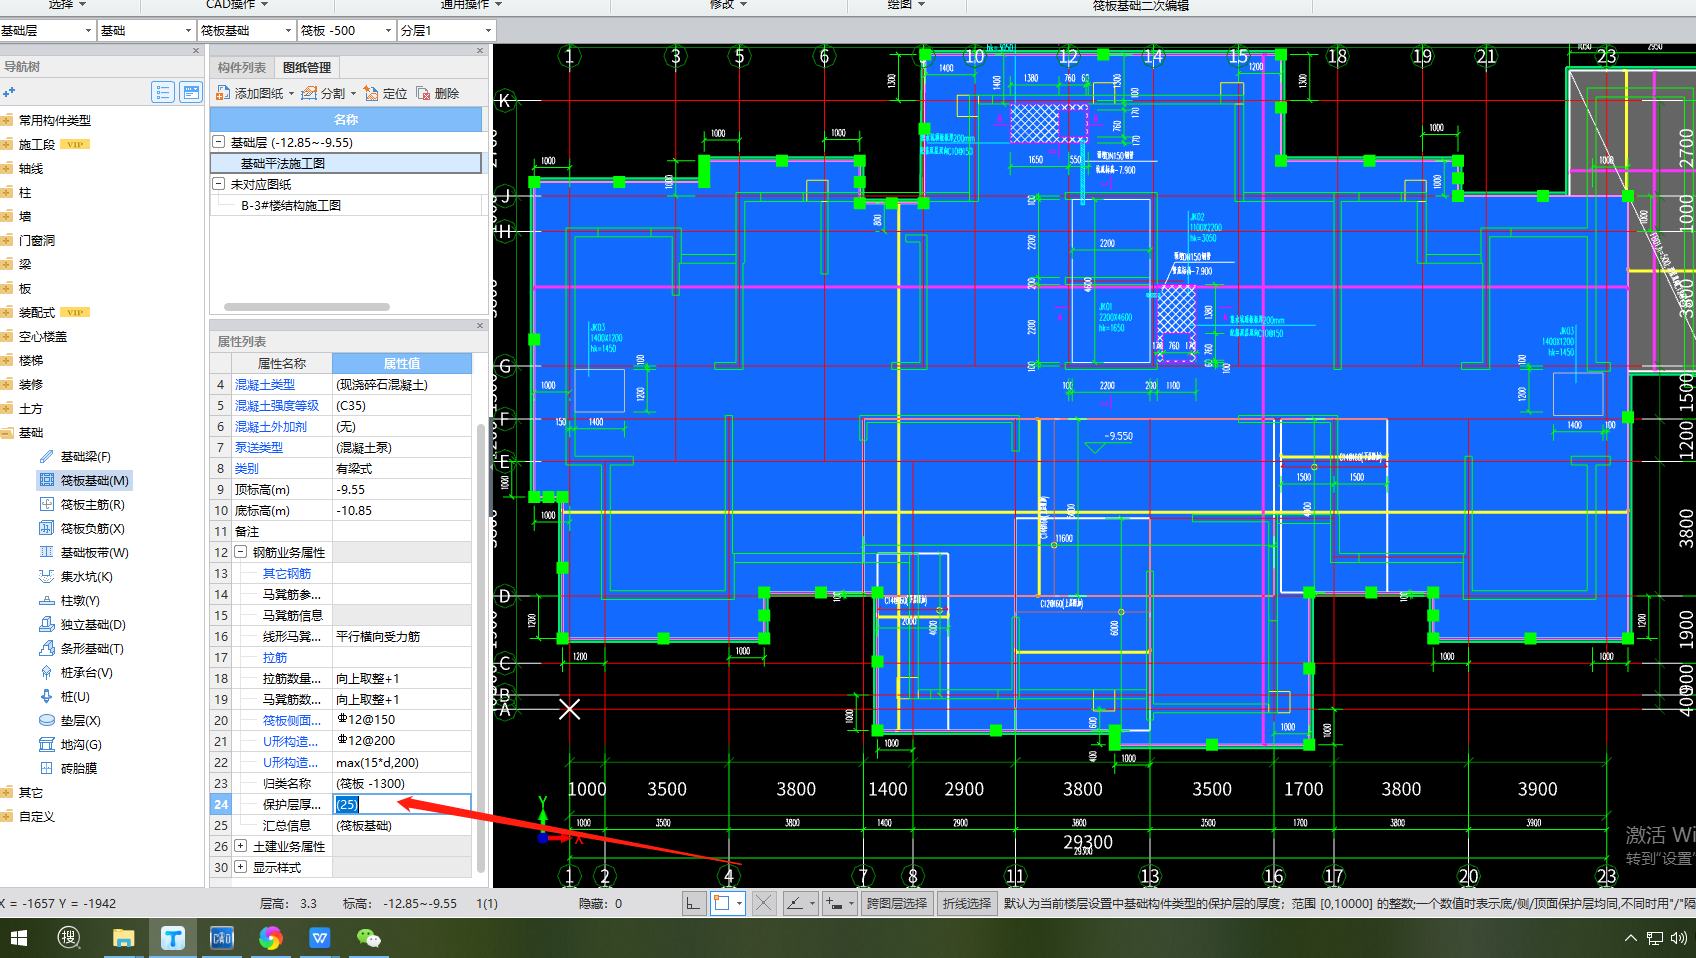
Task: Click 分割 button
Action: pos(324,93)
